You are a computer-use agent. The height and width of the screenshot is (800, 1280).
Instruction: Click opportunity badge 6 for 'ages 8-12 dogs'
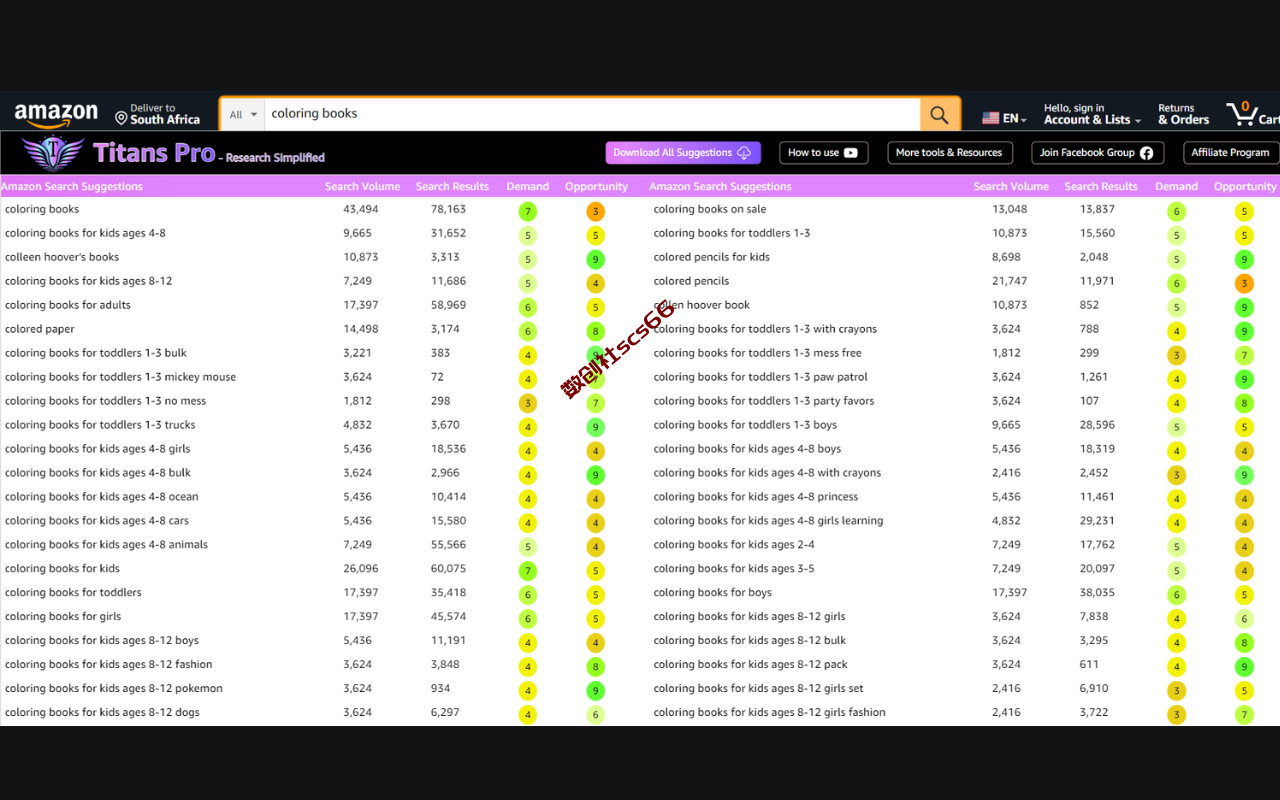pyautogui.click(x=596, y=715)
